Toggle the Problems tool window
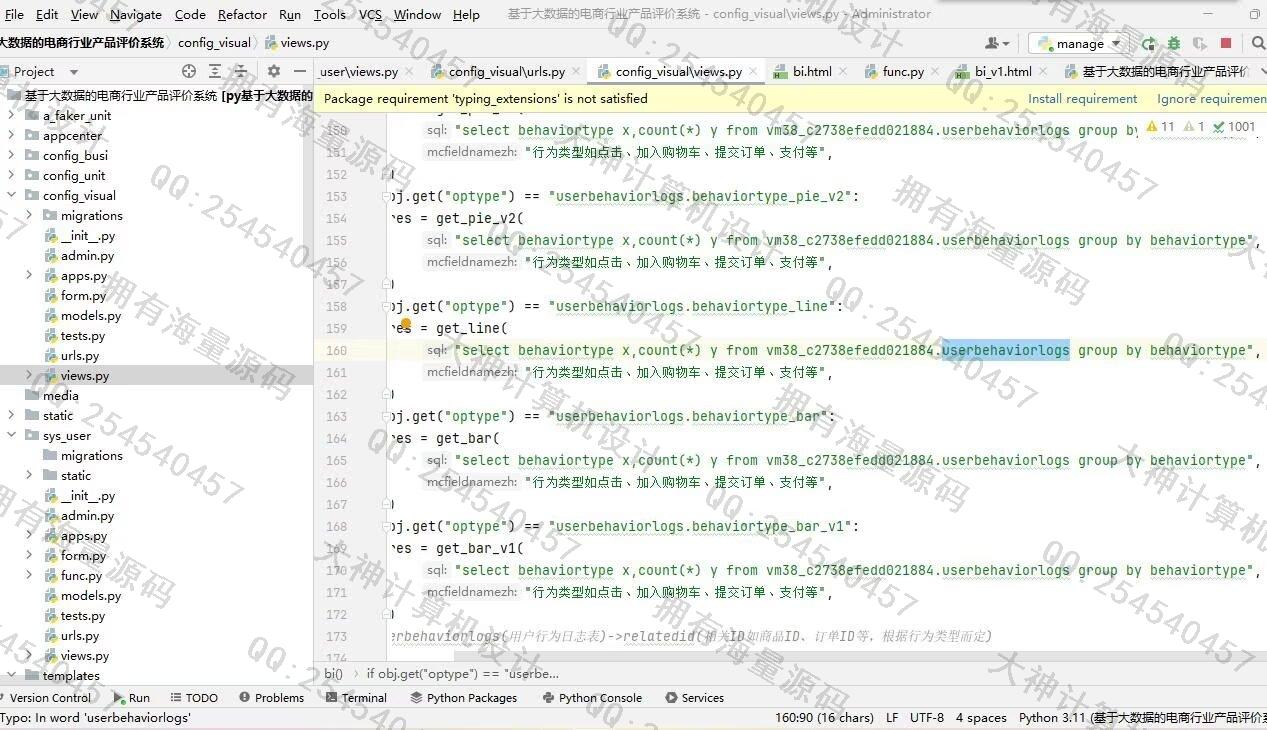 (x=271, y=698)
